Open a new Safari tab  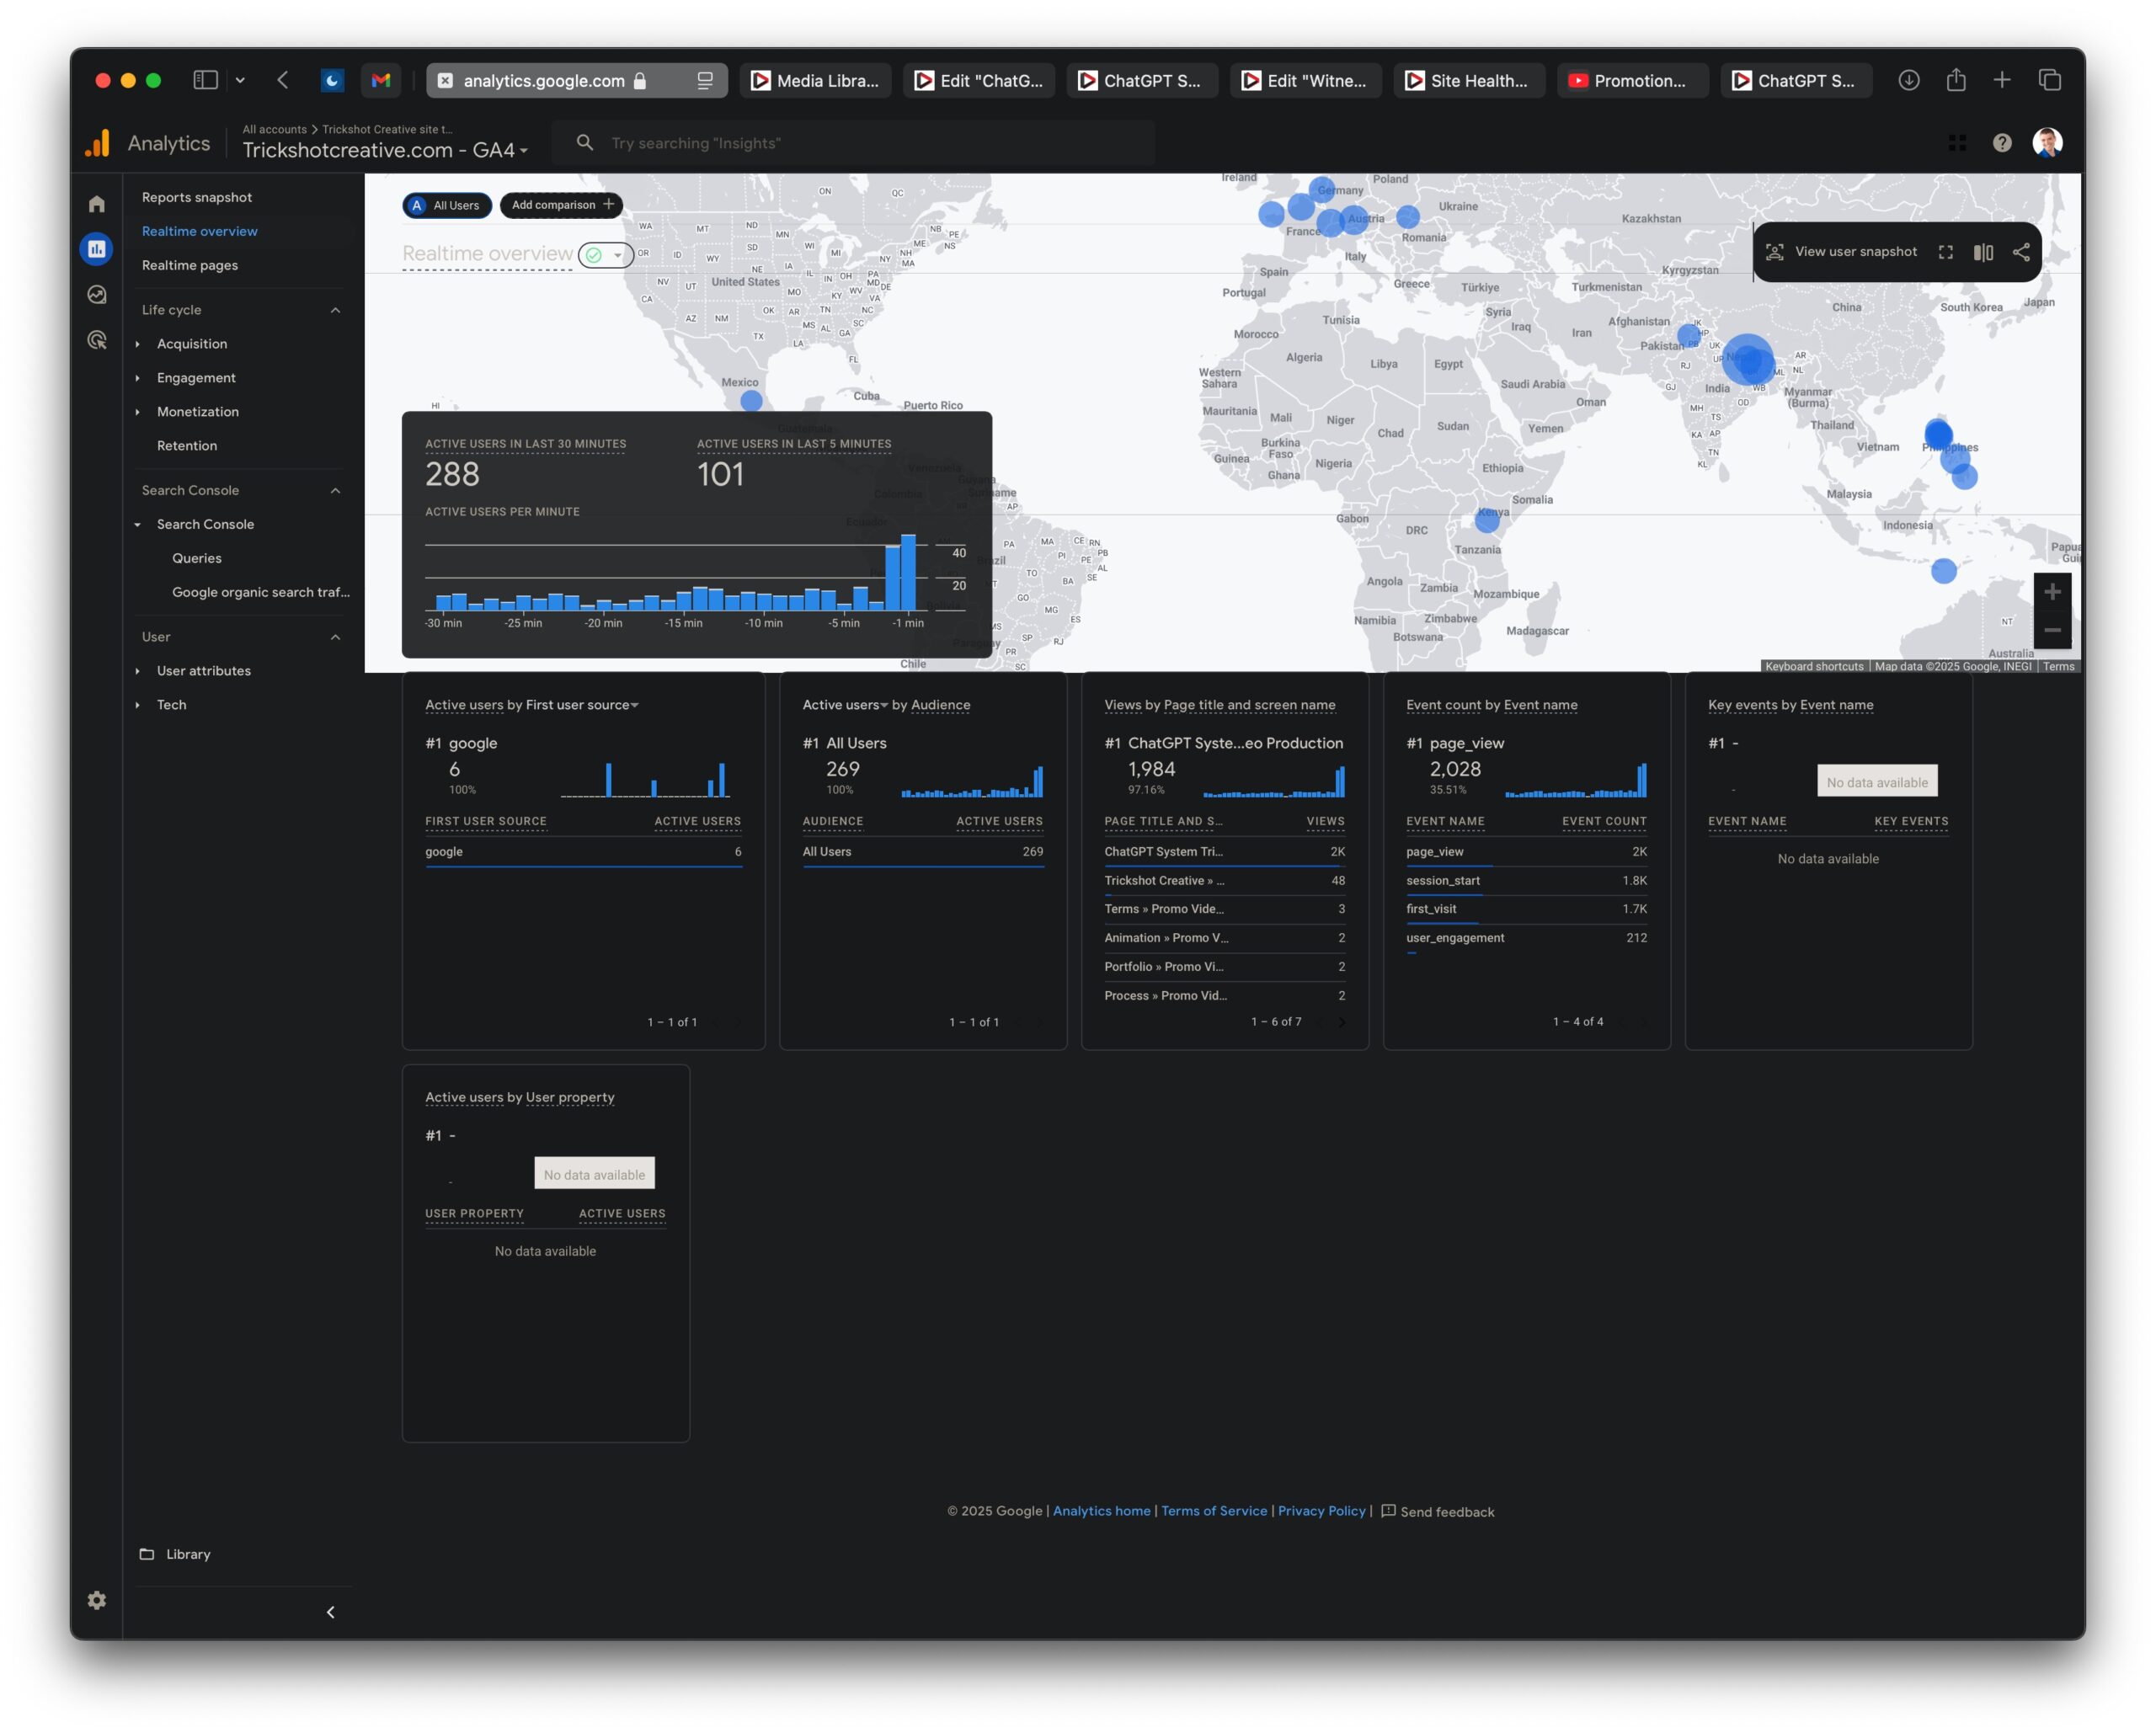click(2002, 80)
